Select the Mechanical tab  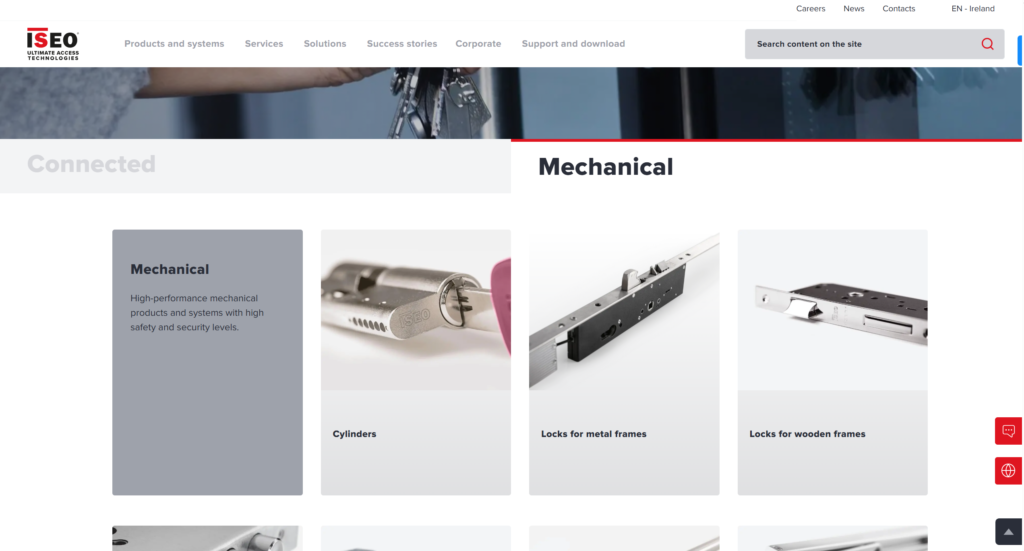tap(767, 167)
